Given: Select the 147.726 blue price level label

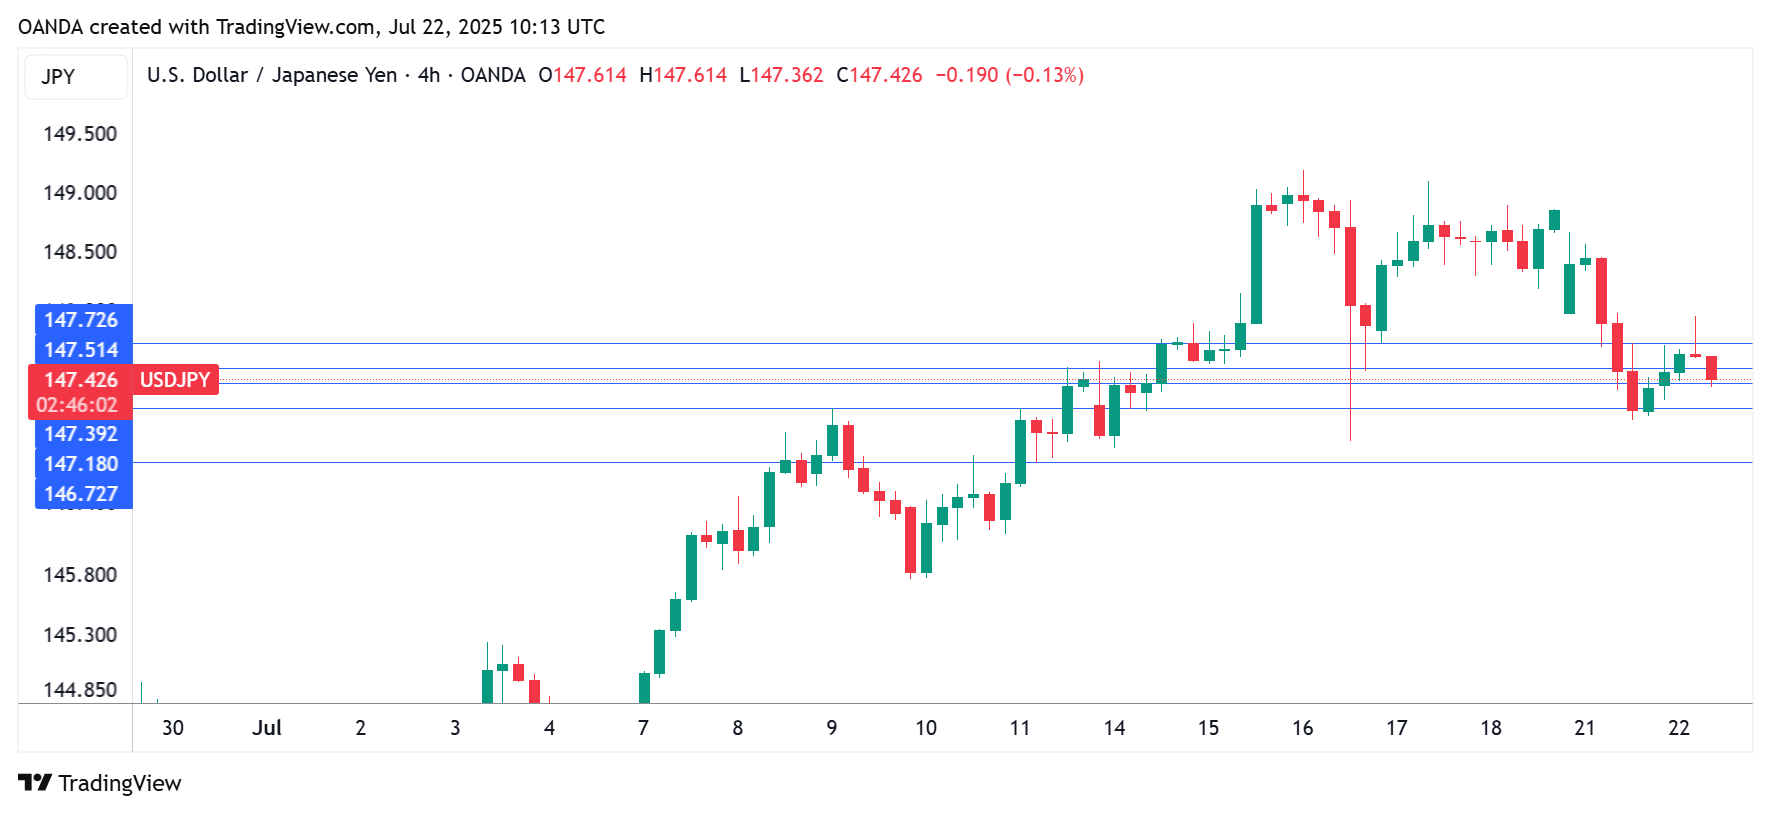Looking at the screenshot, I should coord(82,320).
